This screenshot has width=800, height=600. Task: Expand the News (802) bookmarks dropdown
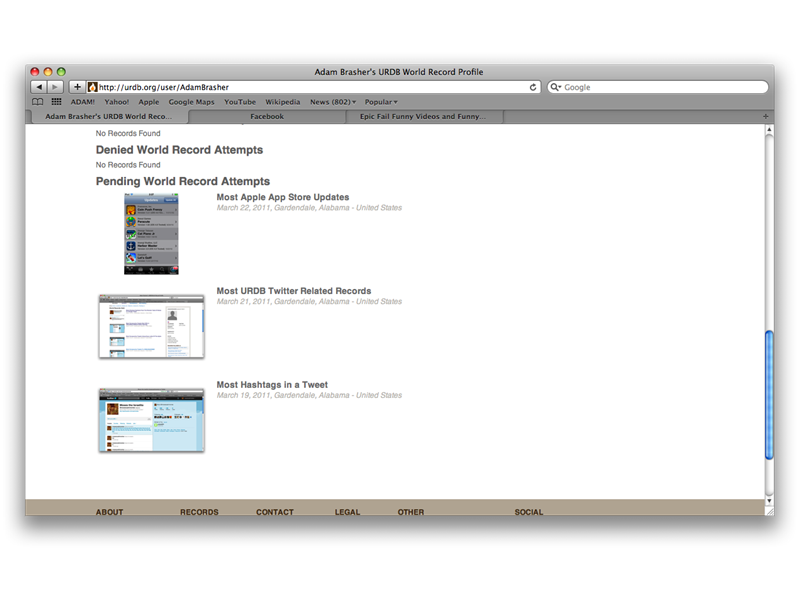(333, 102)
